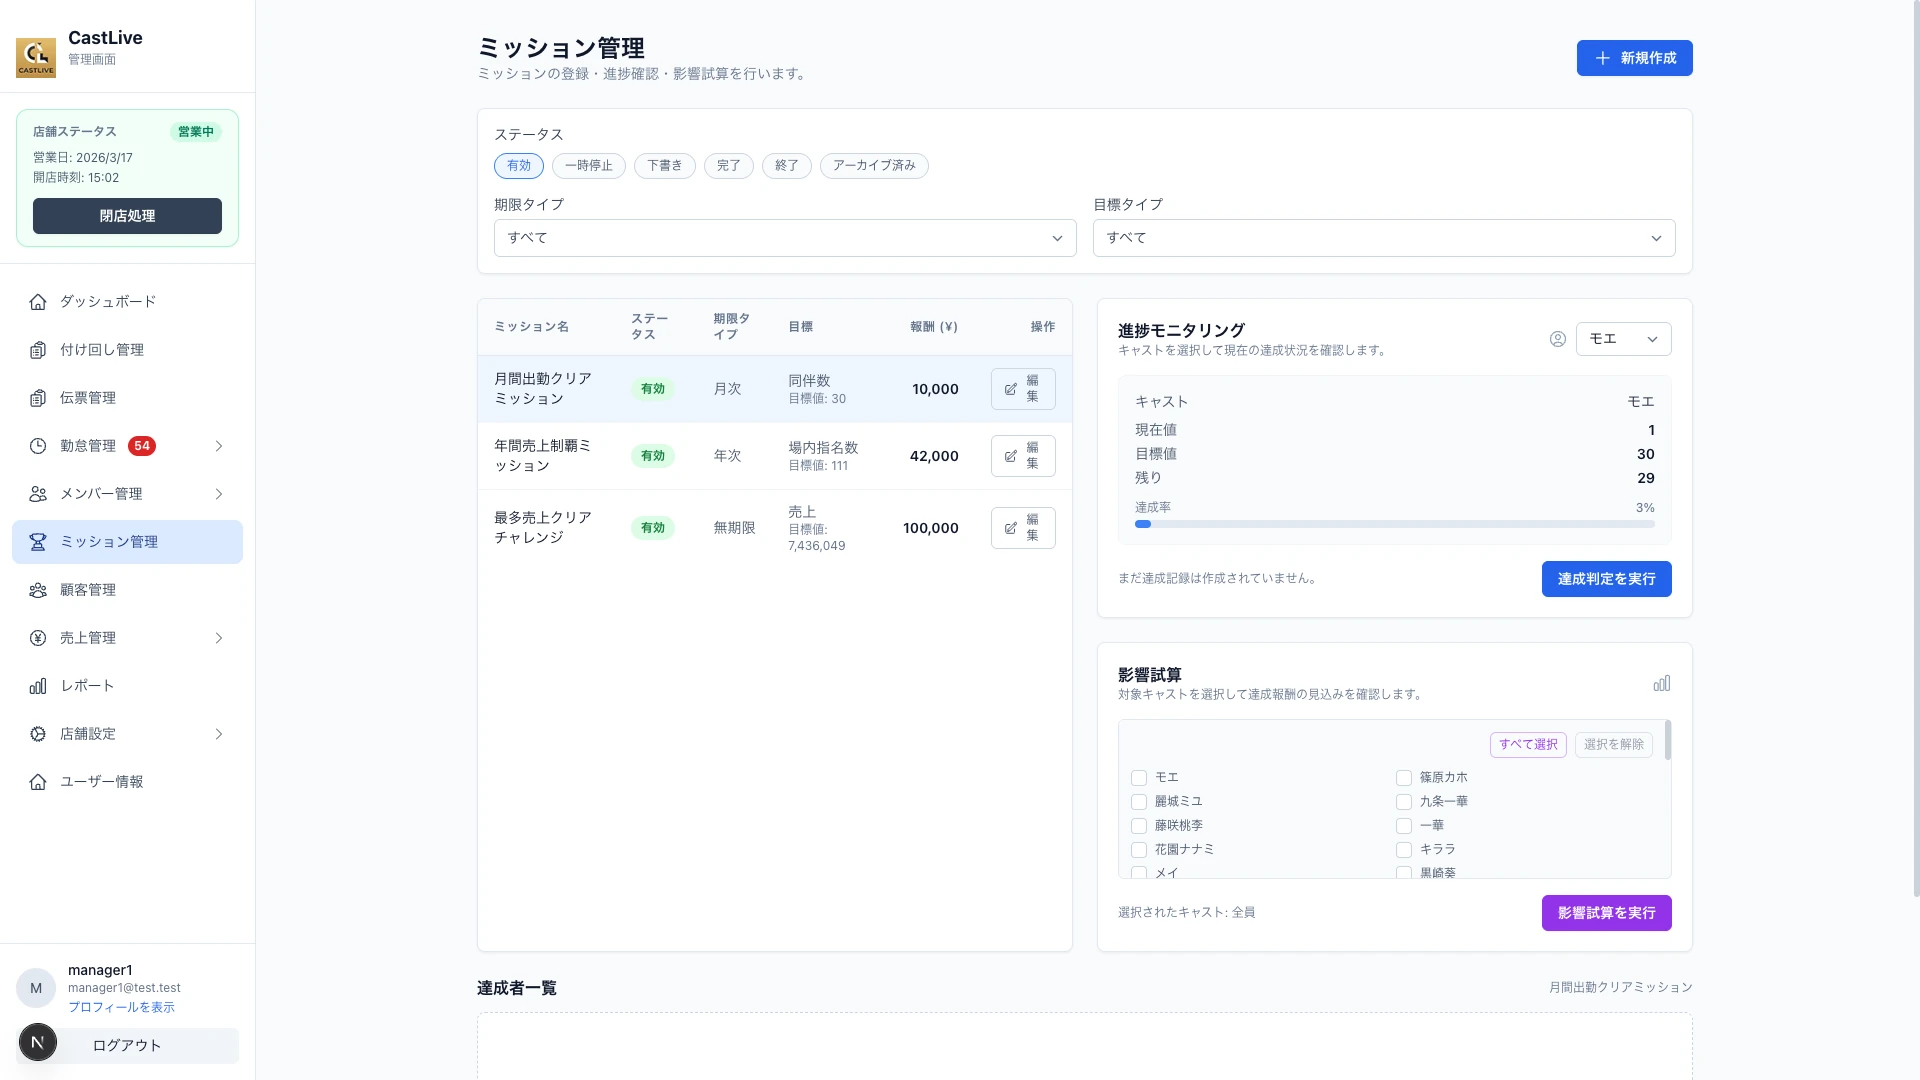
Task: Check the キララ cast checkbox
Action: click(1404, 849)
